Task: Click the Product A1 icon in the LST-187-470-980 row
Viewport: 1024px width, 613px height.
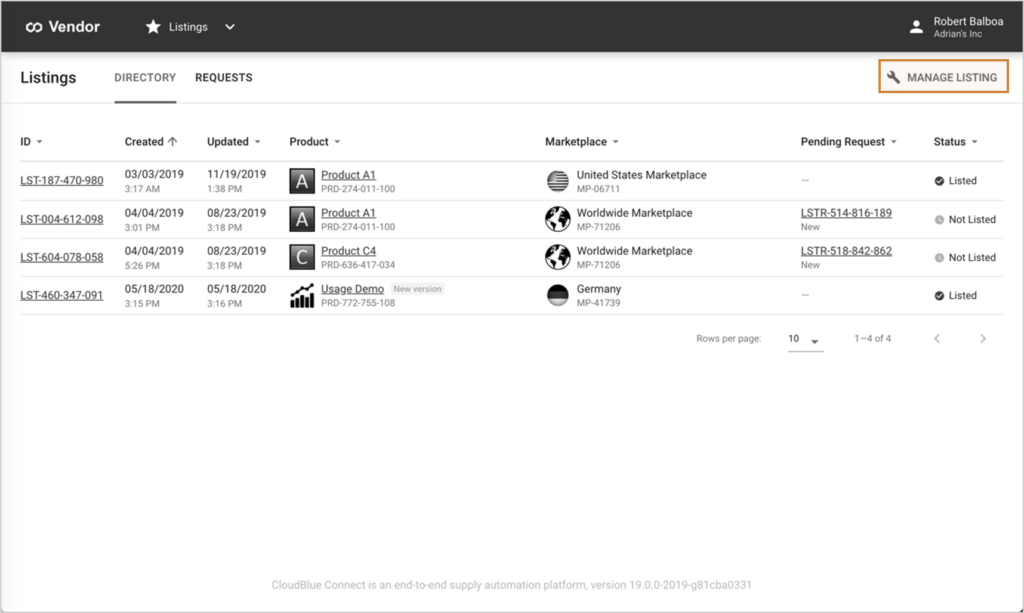Action: point(302,181)
